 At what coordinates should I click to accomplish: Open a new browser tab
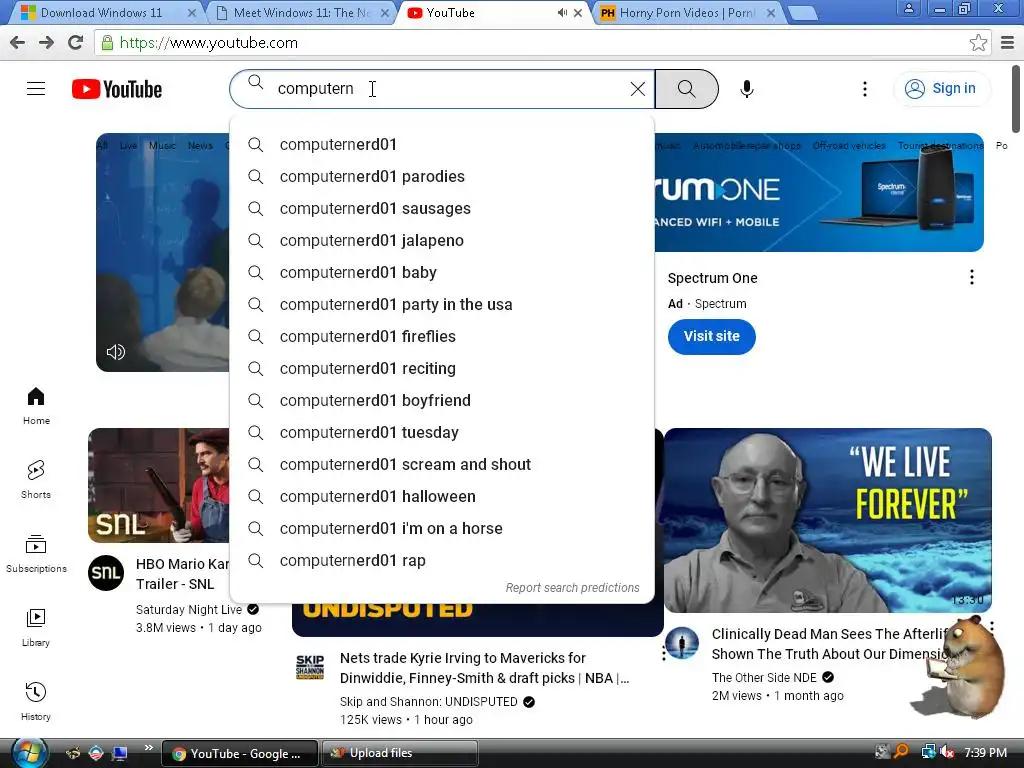pos(802,13)
